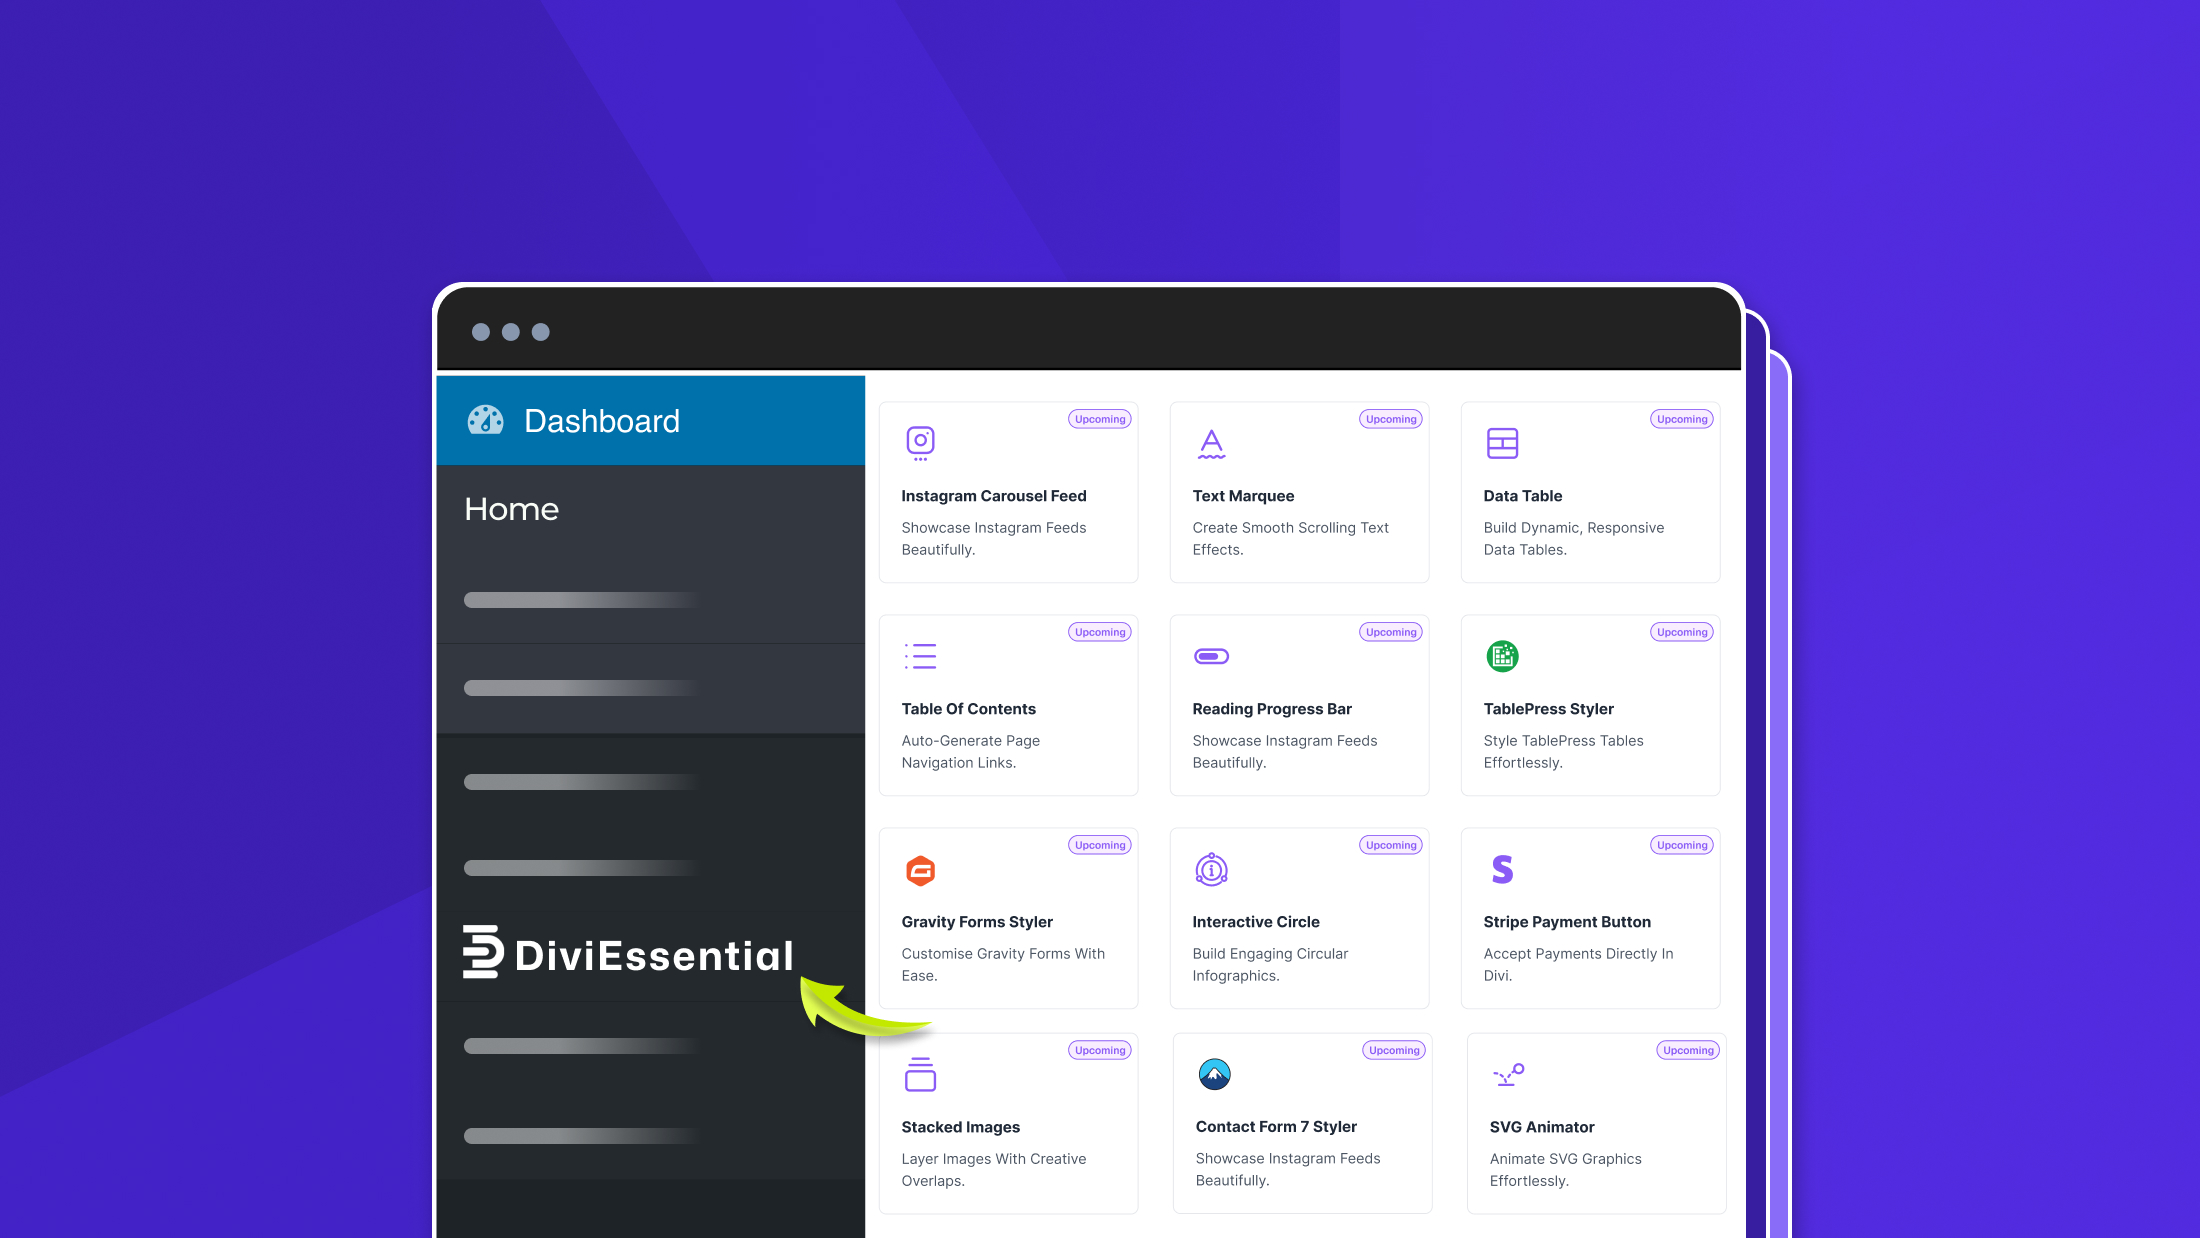This screenshot has width=2200, height=1238.
Task: Click the TablePress Styler icon
Action: click(1502, 656)
